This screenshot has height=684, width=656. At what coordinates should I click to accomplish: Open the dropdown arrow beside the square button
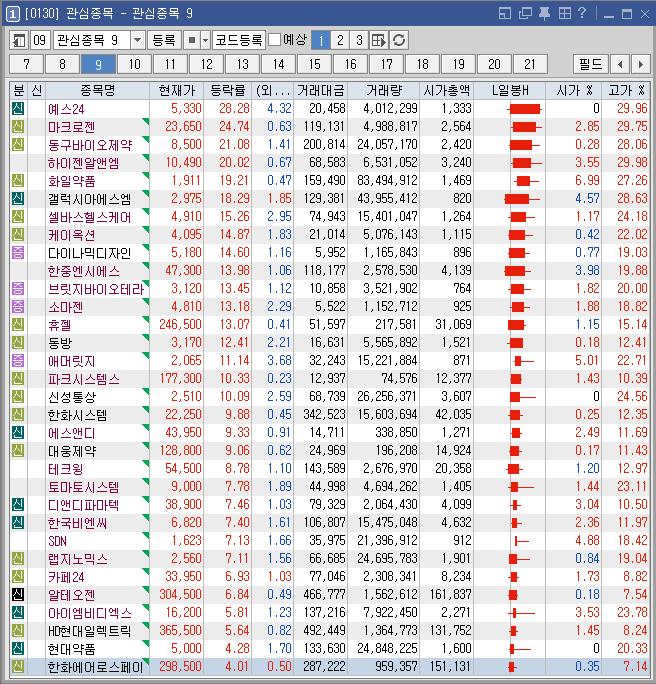pyautogui.click(x=205, y=41)
